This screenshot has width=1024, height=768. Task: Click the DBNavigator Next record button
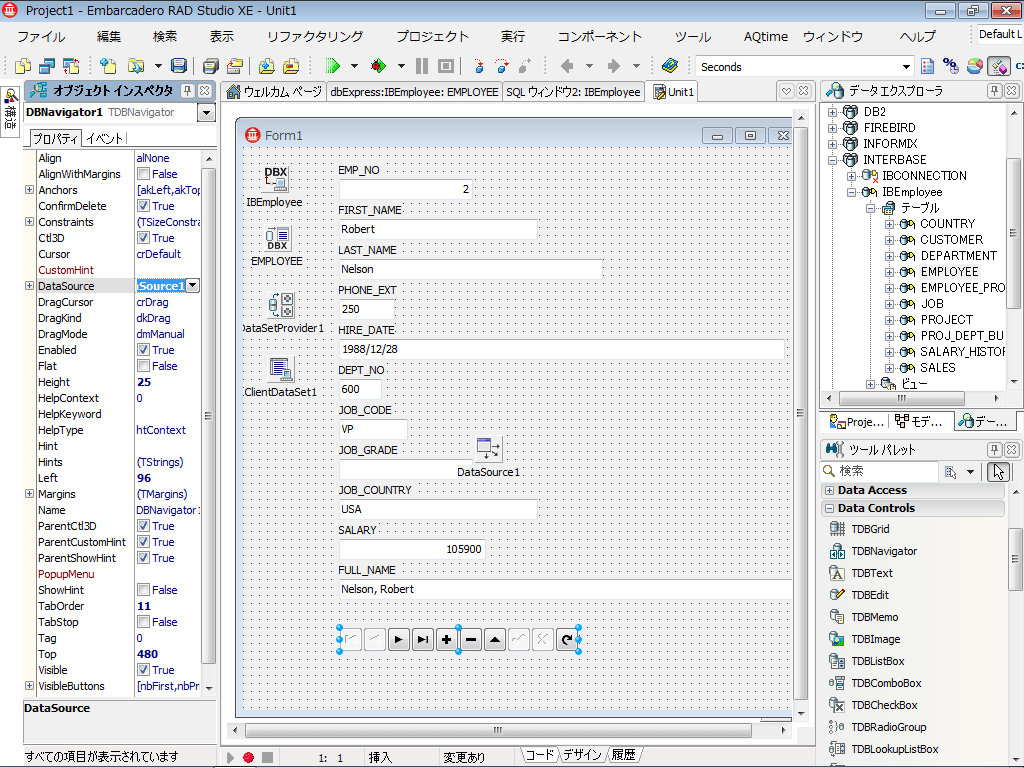[398, 640]
